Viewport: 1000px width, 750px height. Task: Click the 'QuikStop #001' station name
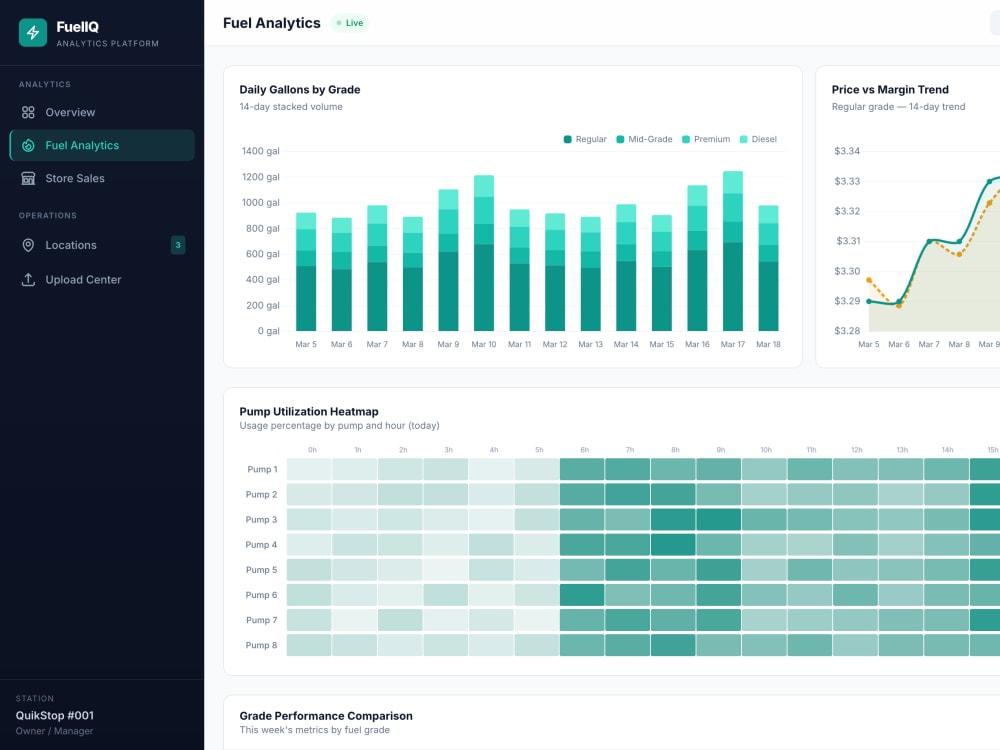(x=55, y=716)
